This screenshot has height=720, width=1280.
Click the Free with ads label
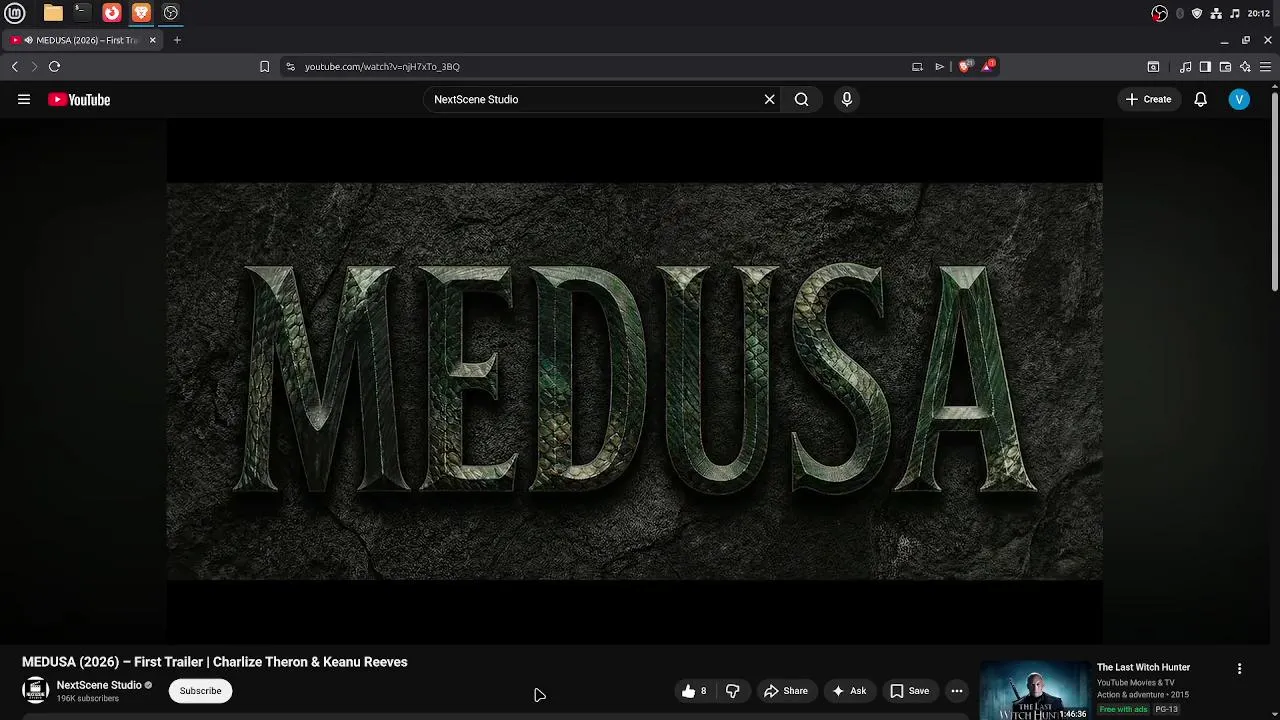pos(1123,709)
